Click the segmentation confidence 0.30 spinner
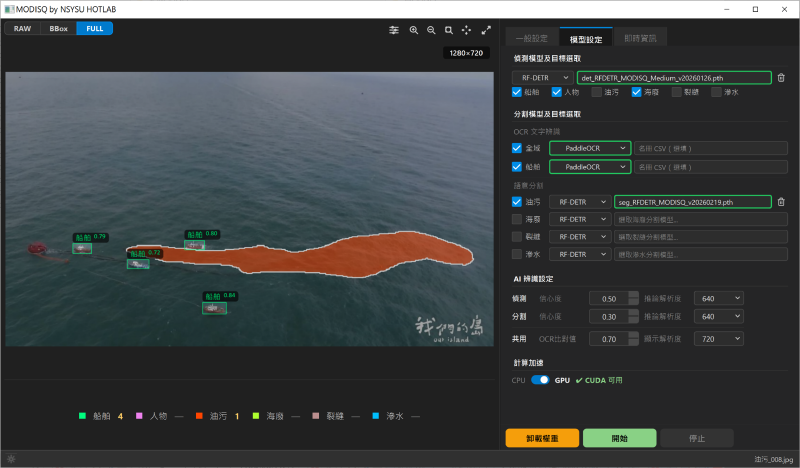Viewport: 800px width, 468px height. [x=613, y=316]
